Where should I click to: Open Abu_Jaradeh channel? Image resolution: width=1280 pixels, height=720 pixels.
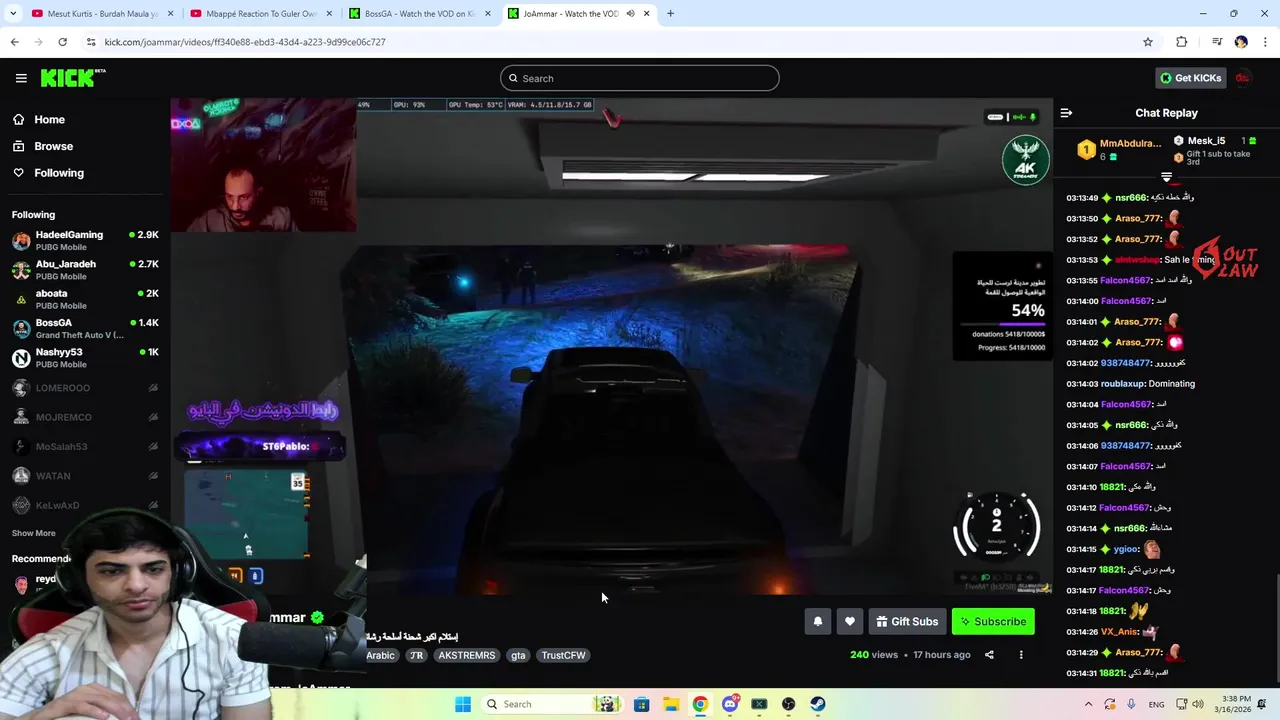pos(85,270)
